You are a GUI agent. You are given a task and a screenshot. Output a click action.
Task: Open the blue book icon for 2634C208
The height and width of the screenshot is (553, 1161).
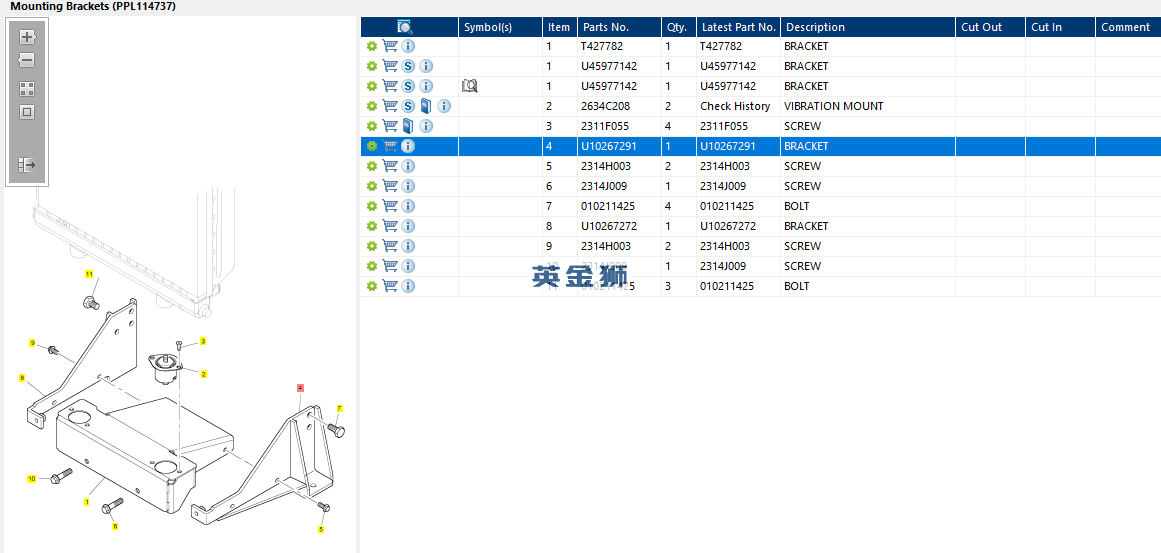[x=425, y=106]
